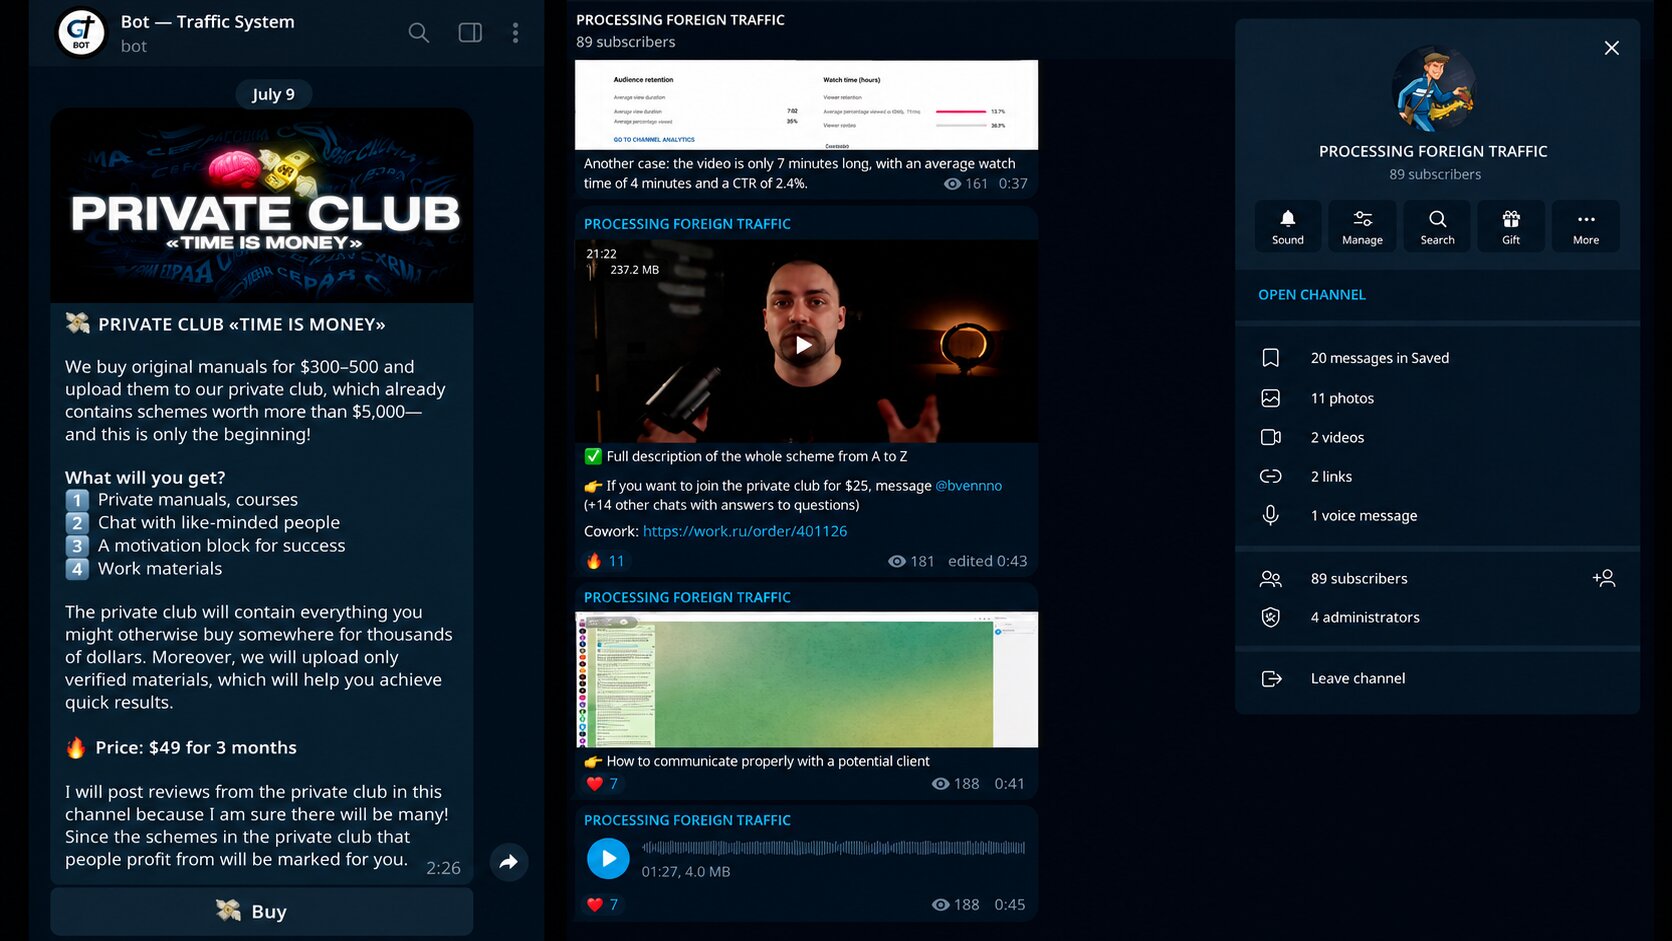Click heart reaction on client communication post
Image resolution: width=1672 pixels, height=941 pixels.
click(602, 784)
